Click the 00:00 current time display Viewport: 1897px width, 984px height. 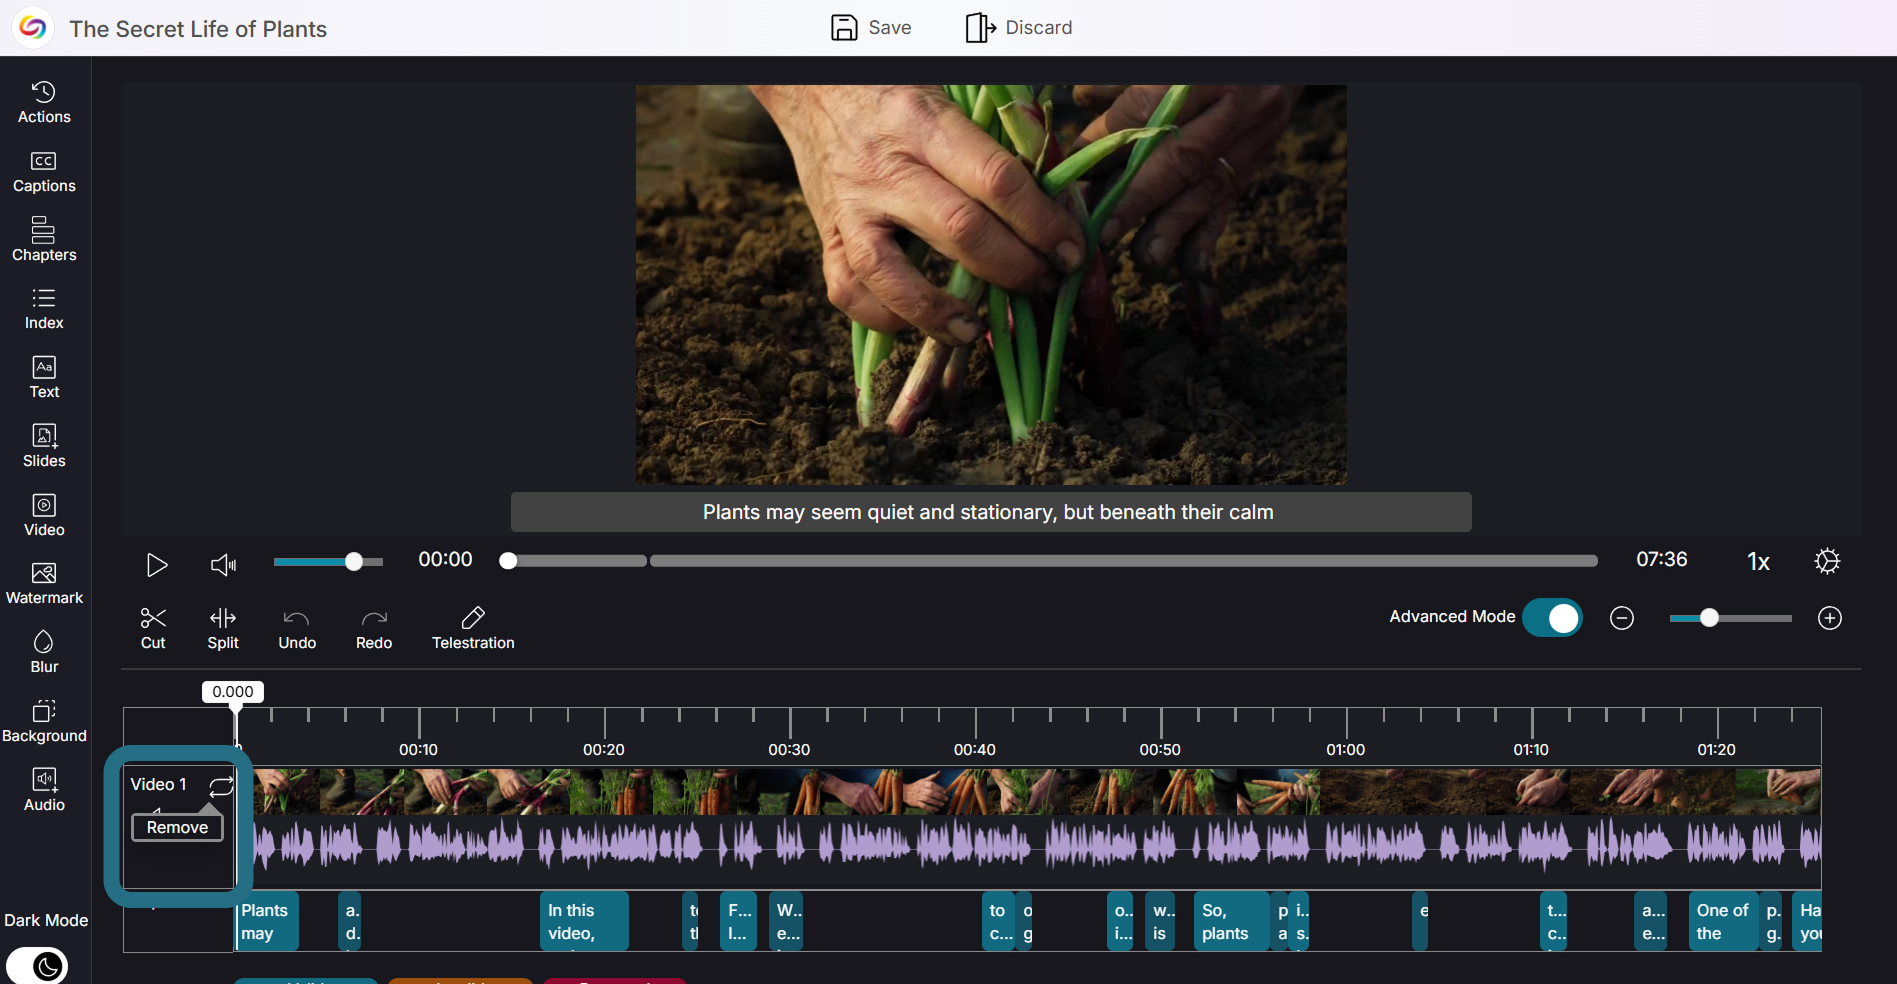(445, 560)
